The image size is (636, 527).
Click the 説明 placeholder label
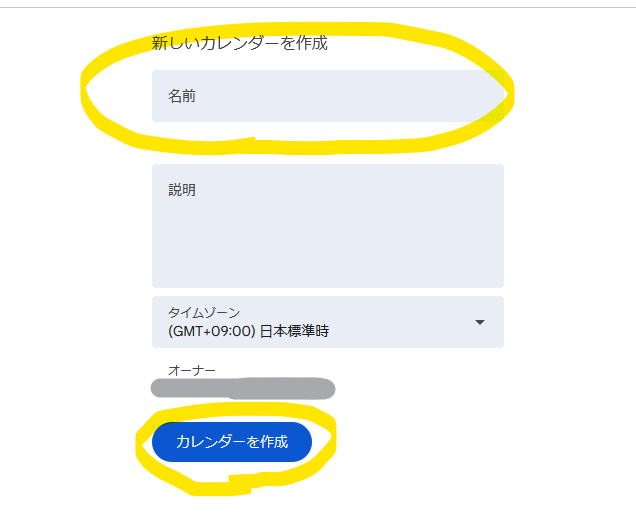[182, 190]
